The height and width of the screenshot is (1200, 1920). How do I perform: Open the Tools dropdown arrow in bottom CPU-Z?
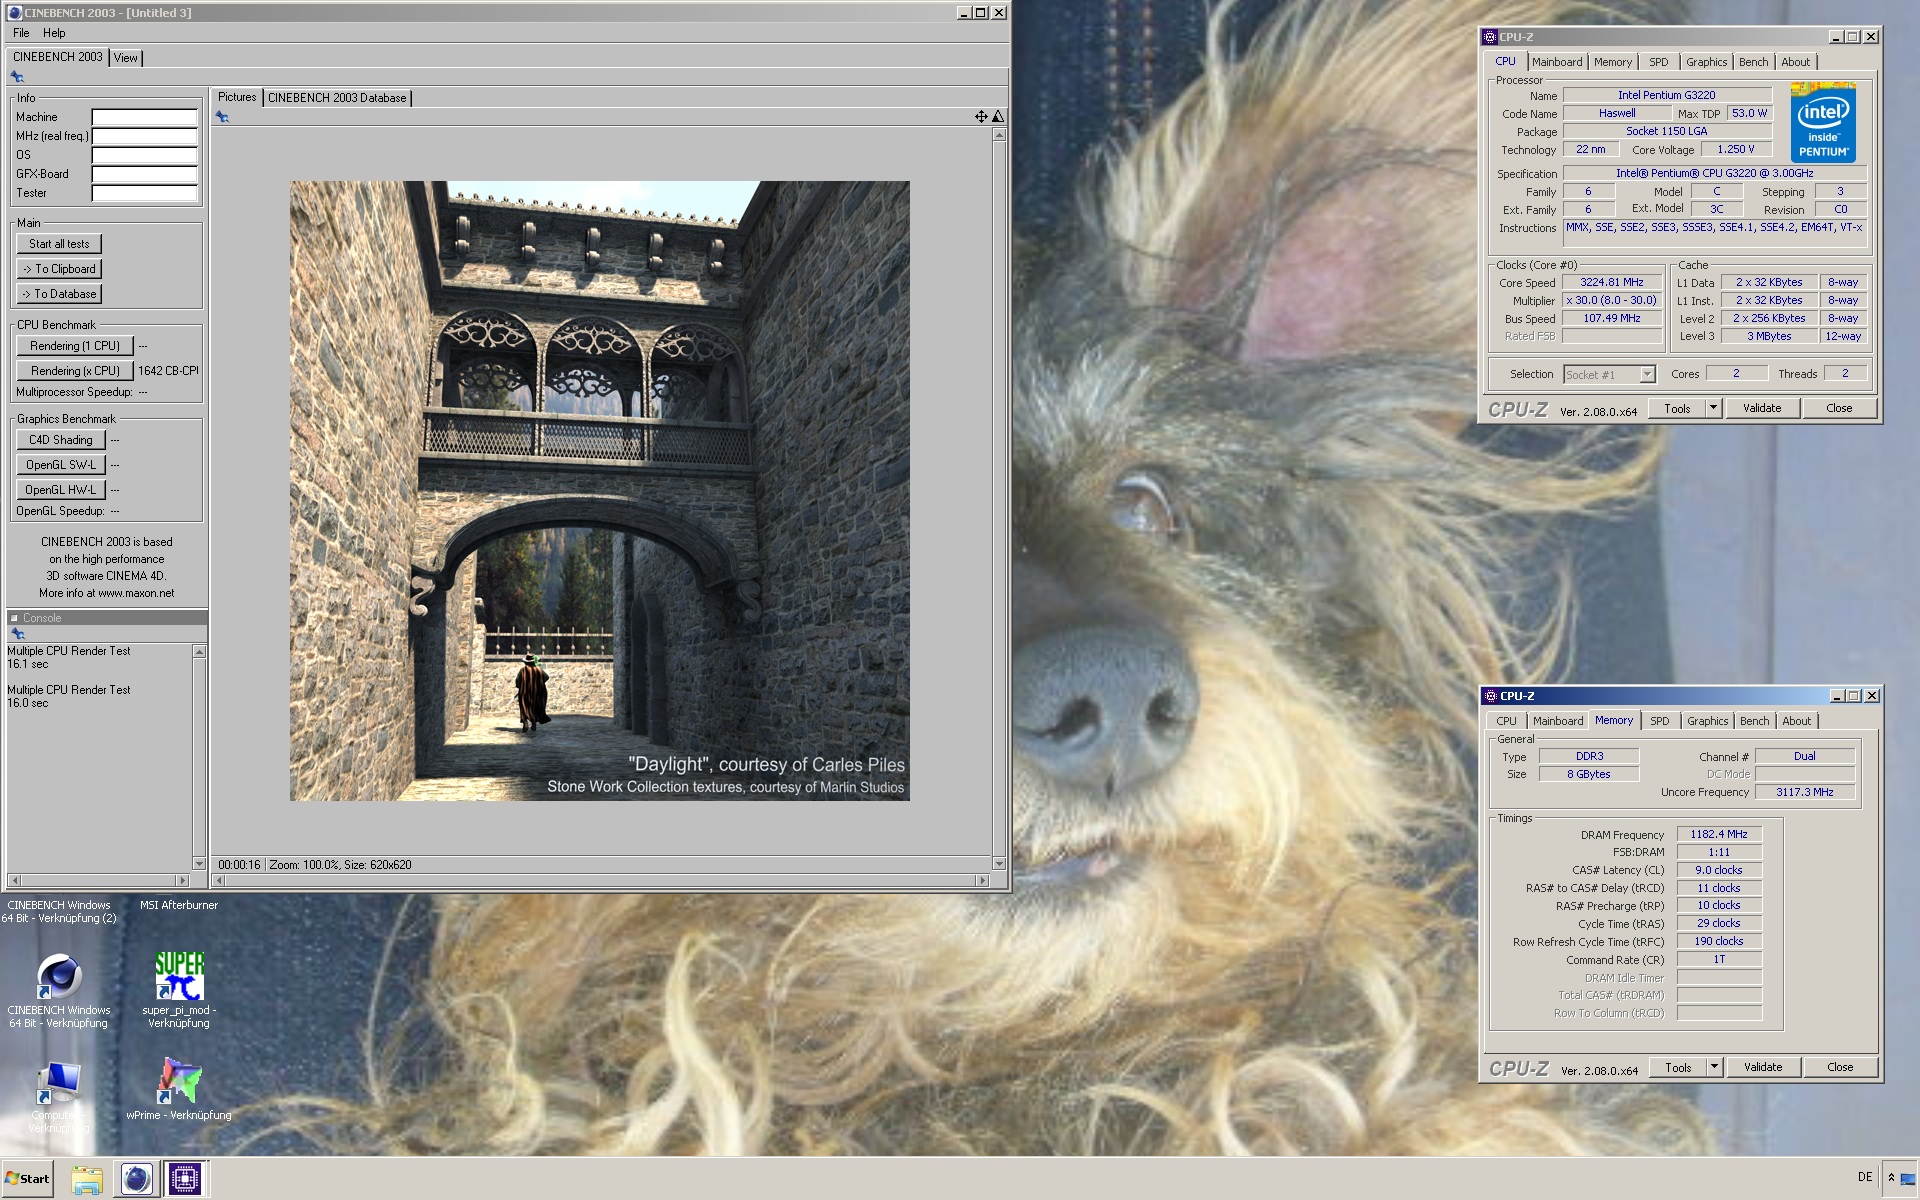[1714, 1067]
